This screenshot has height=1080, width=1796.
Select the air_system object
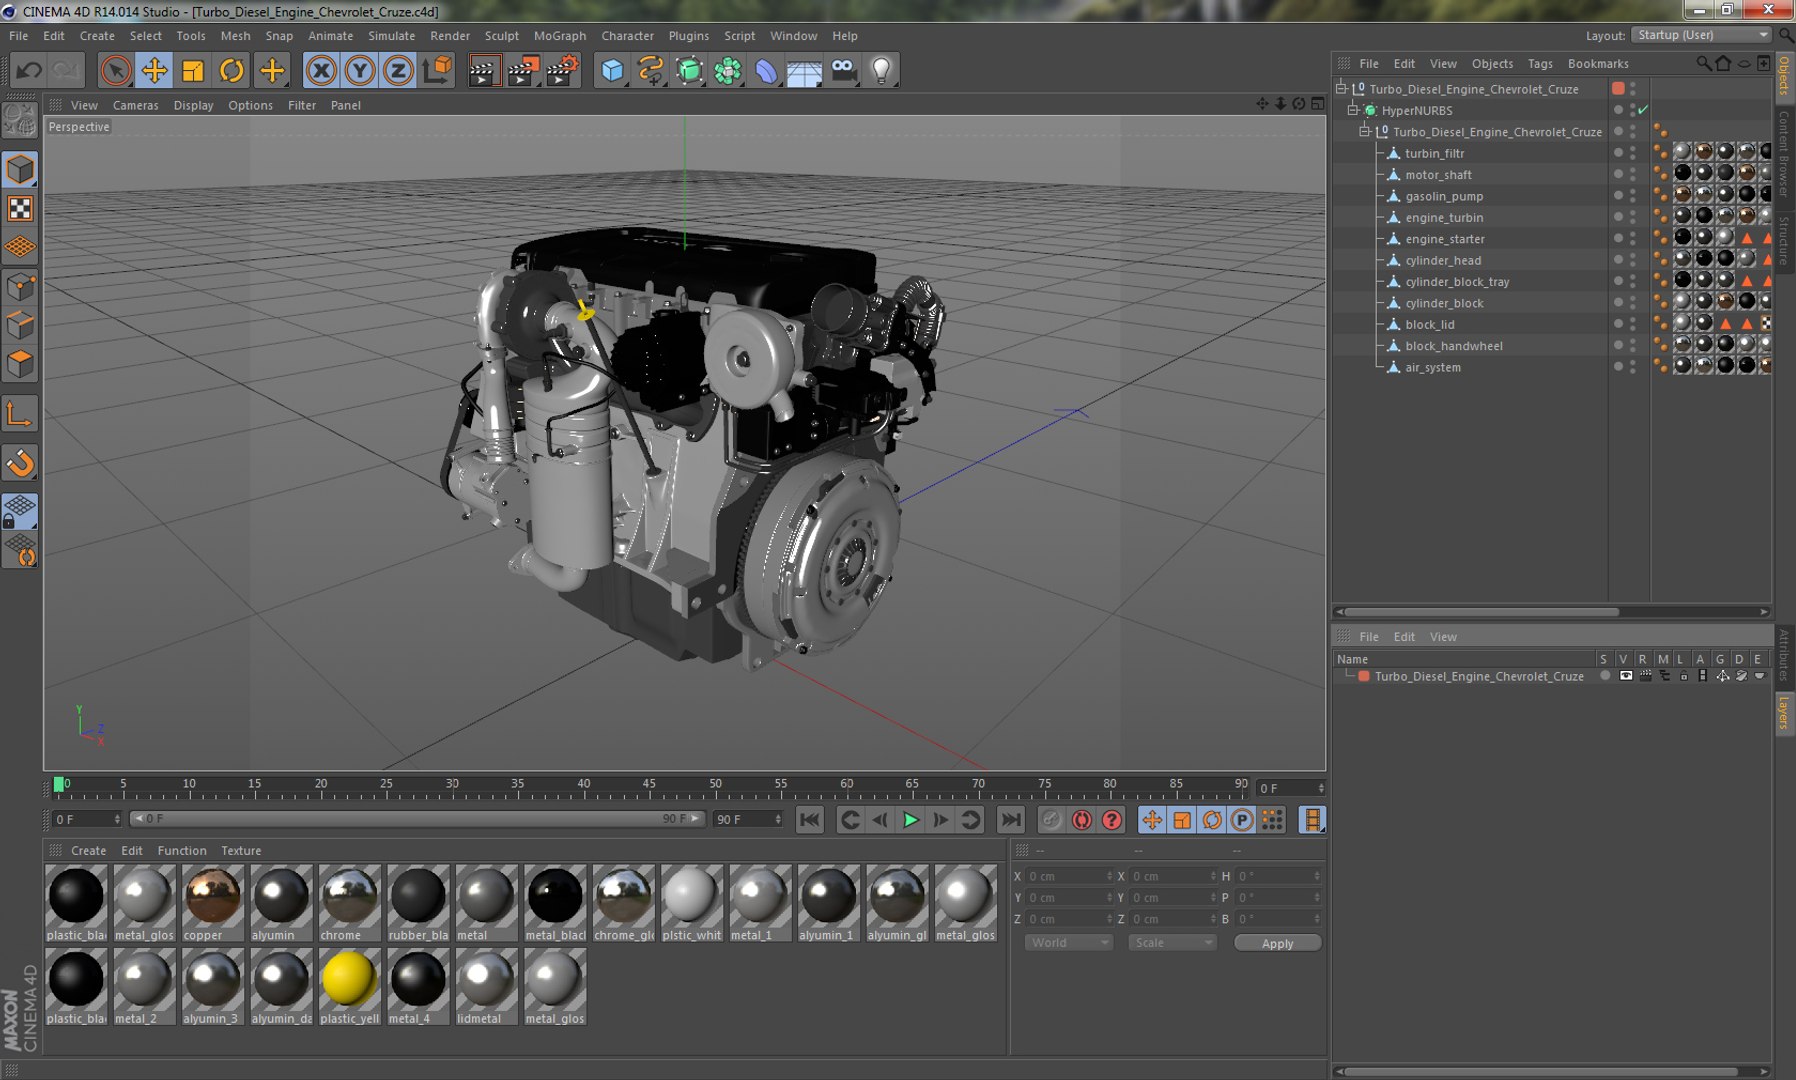pyautogui.click(x=1432, y=367)
